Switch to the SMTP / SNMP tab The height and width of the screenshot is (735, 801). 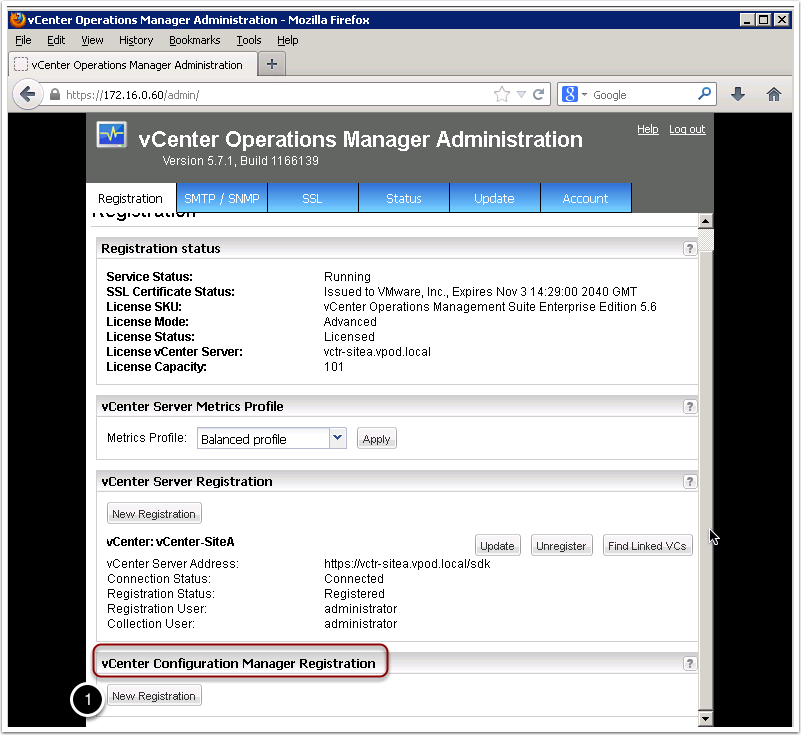tap(221, 197)
